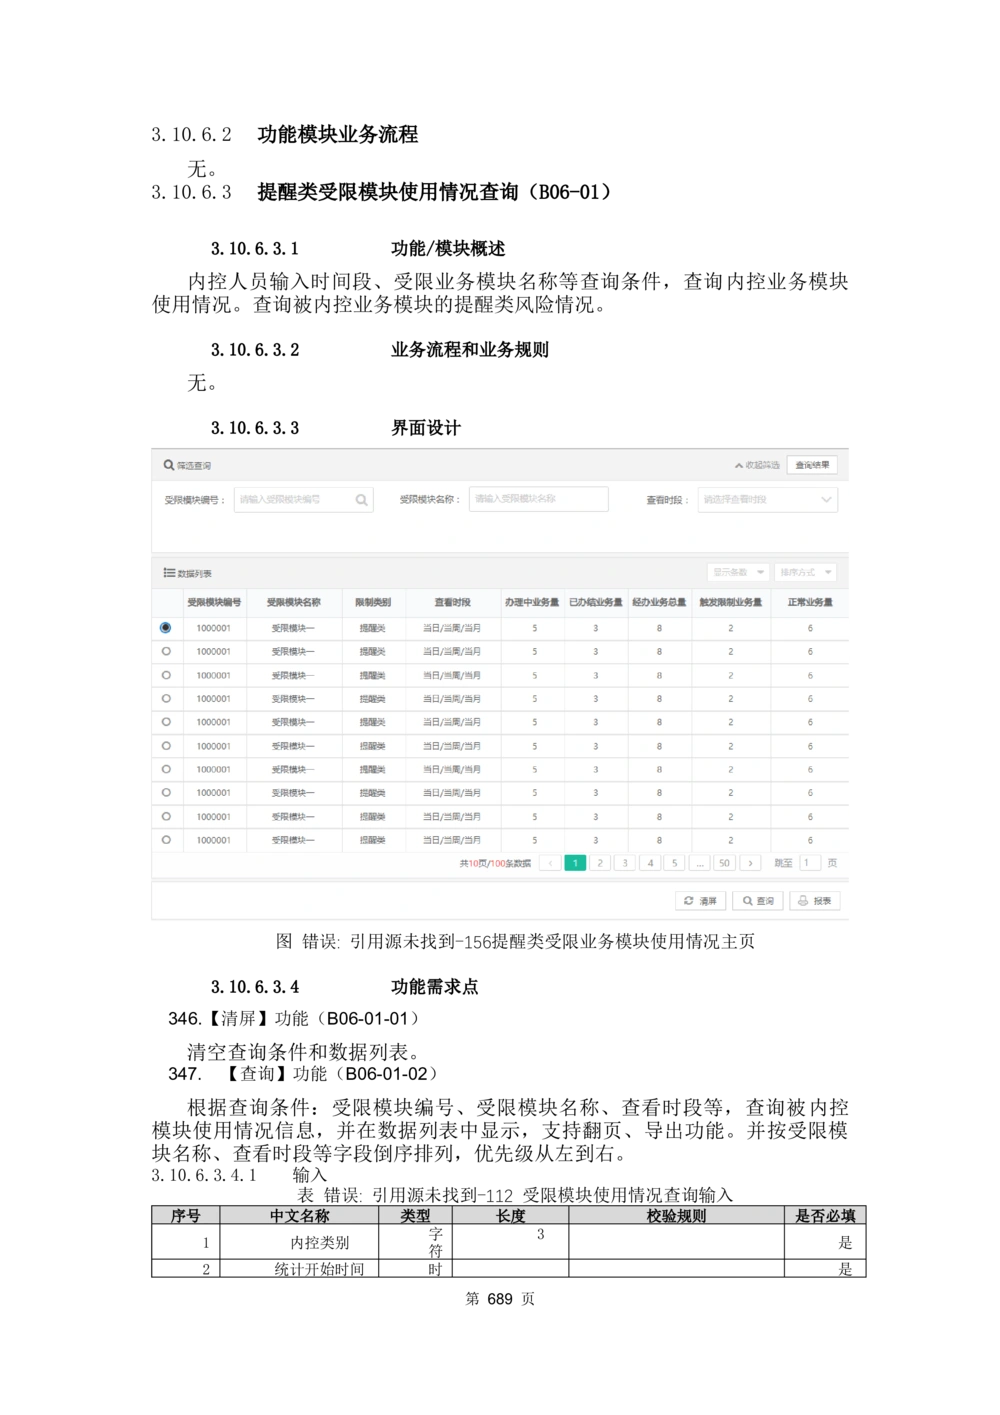Collapse the filter with 收起筛选
Image resolution: width=1000 pixels, height=1415 pixels.
tap(756, 465)
